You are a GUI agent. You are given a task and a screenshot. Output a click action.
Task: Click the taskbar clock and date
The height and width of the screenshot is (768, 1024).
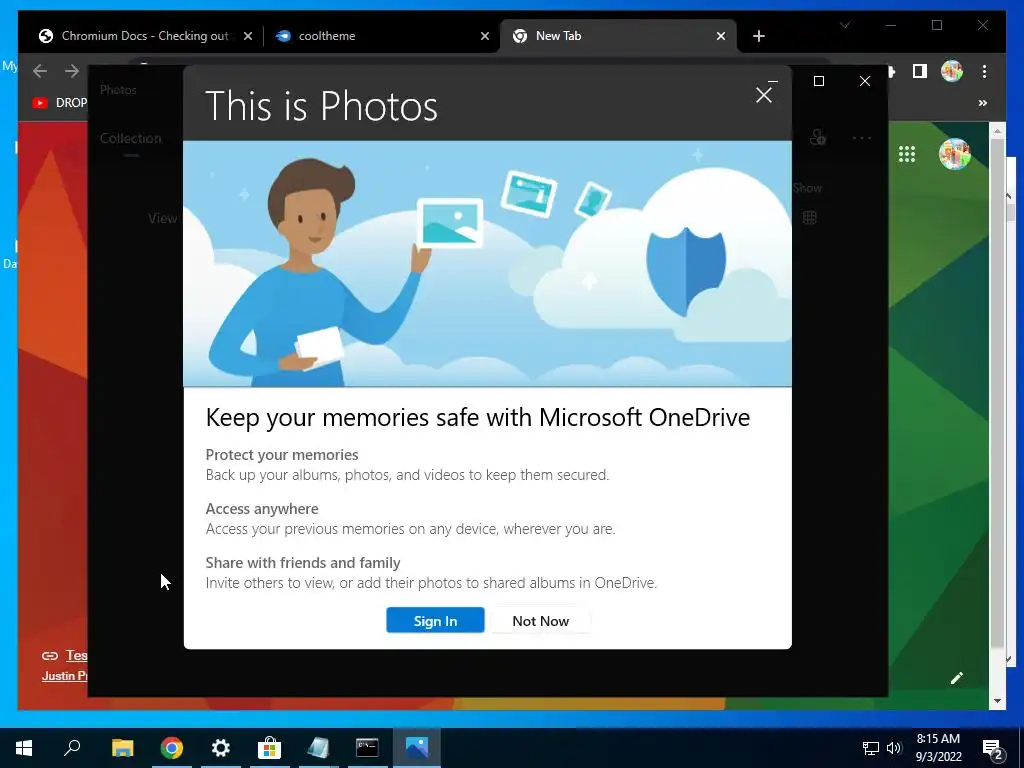938,748
